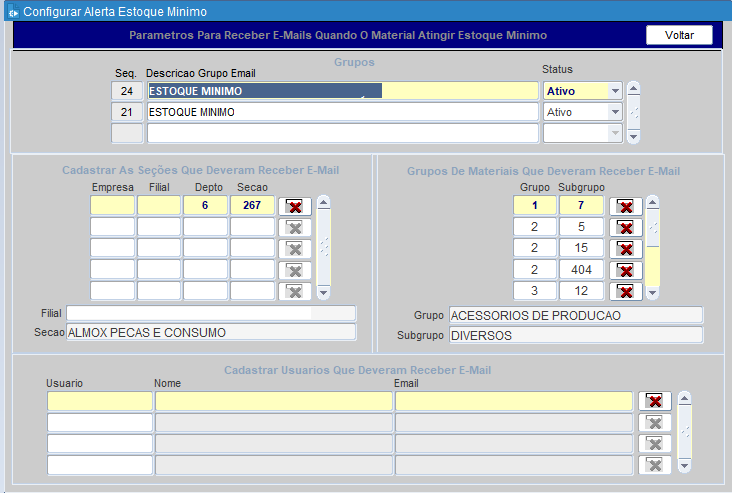Image resolution: width=732 pixels, height=493 pixels.
Task: Click Grupo field ACESSORIOS DE PRODUCAO
Action: (x=576, y=315)
